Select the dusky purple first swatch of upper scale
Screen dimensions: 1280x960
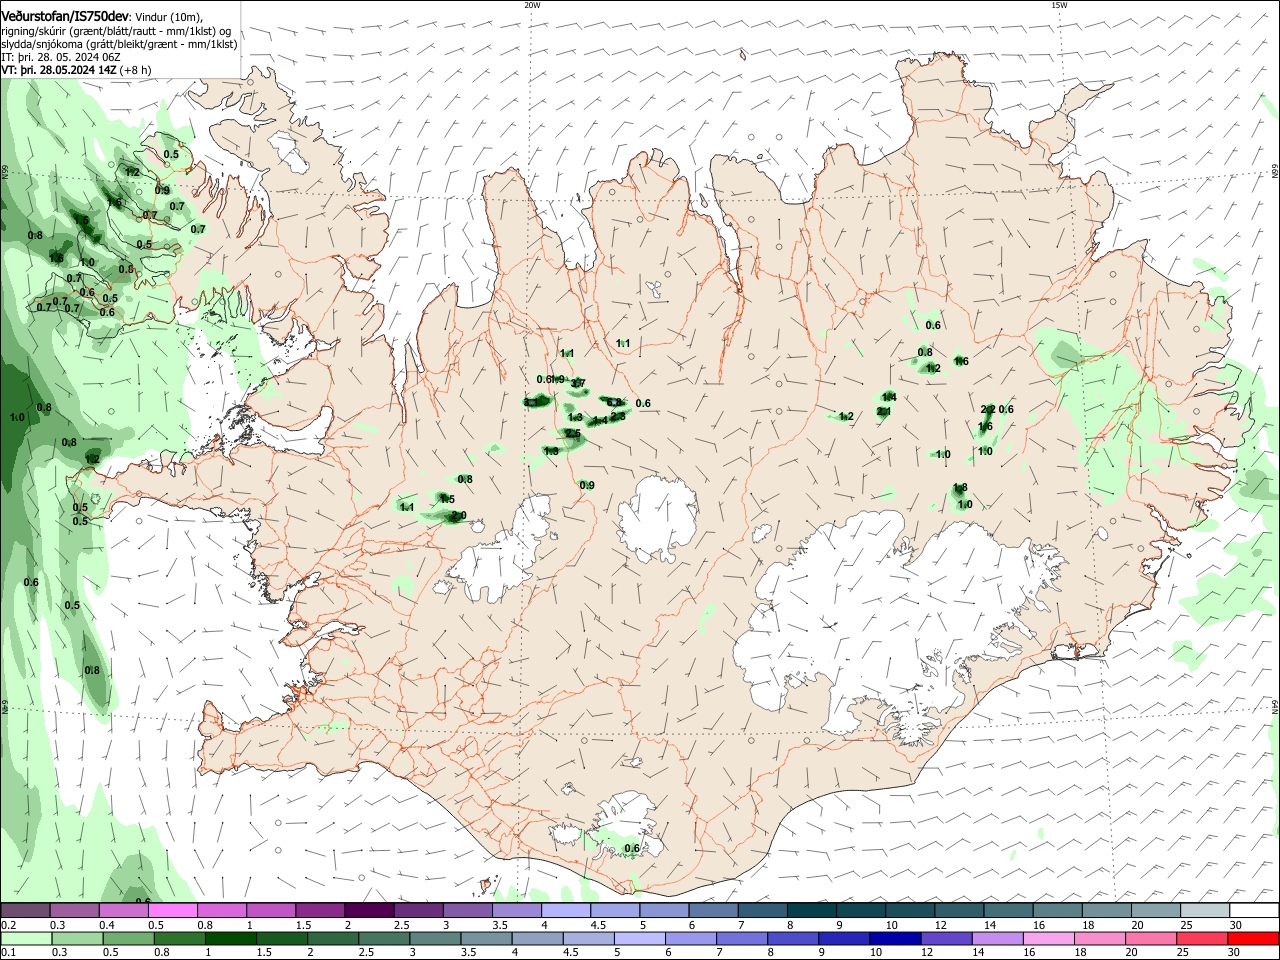(x=26, y=910)
